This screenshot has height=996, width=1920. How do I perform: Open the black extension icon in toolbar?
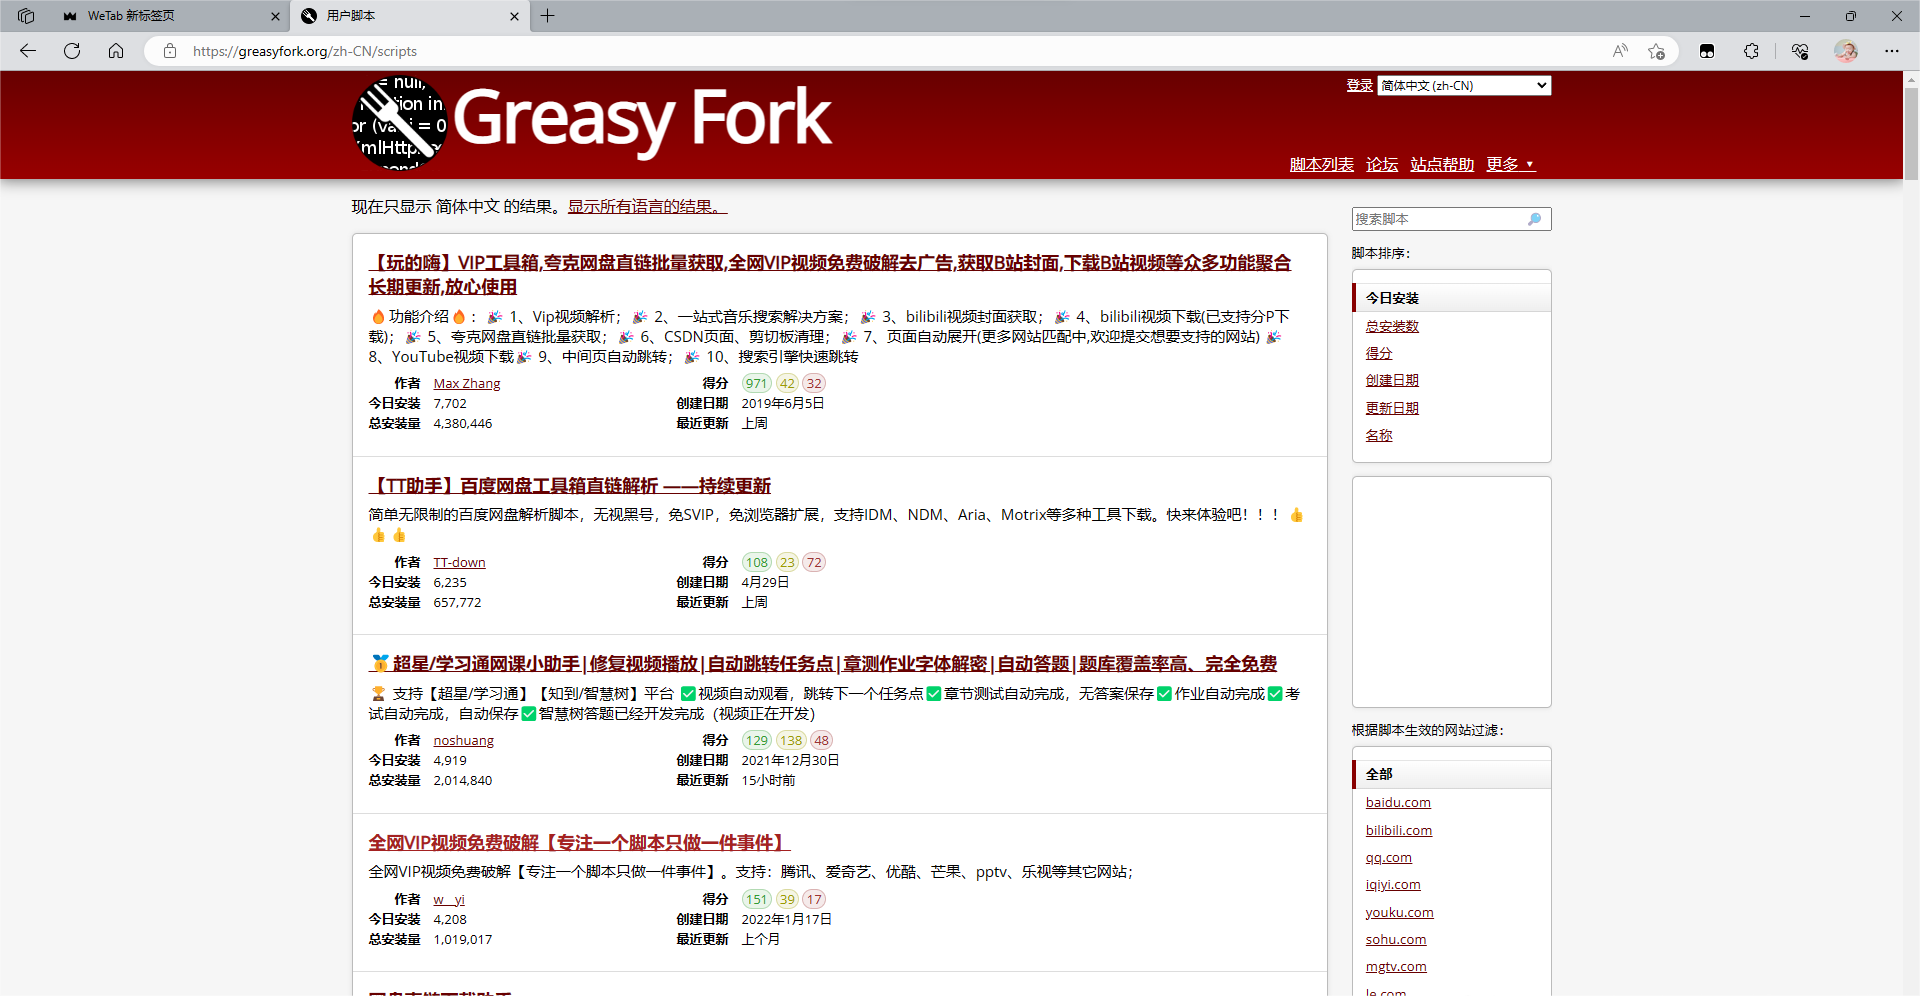pos(1707,51)
